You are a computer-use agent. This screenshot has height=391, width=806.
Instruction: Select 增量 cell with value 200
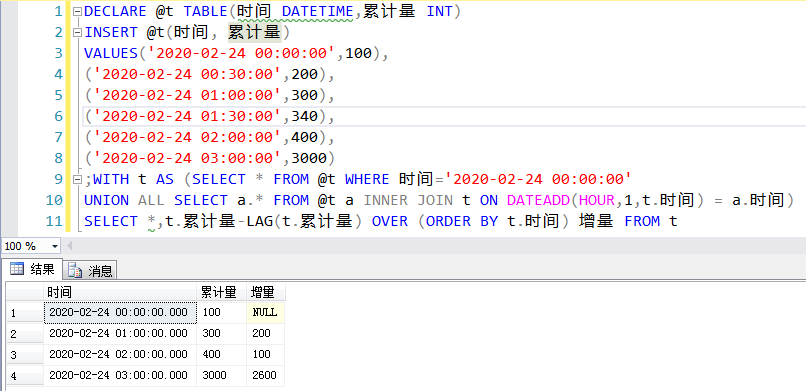pyautogui.click(x=266, y=333)
